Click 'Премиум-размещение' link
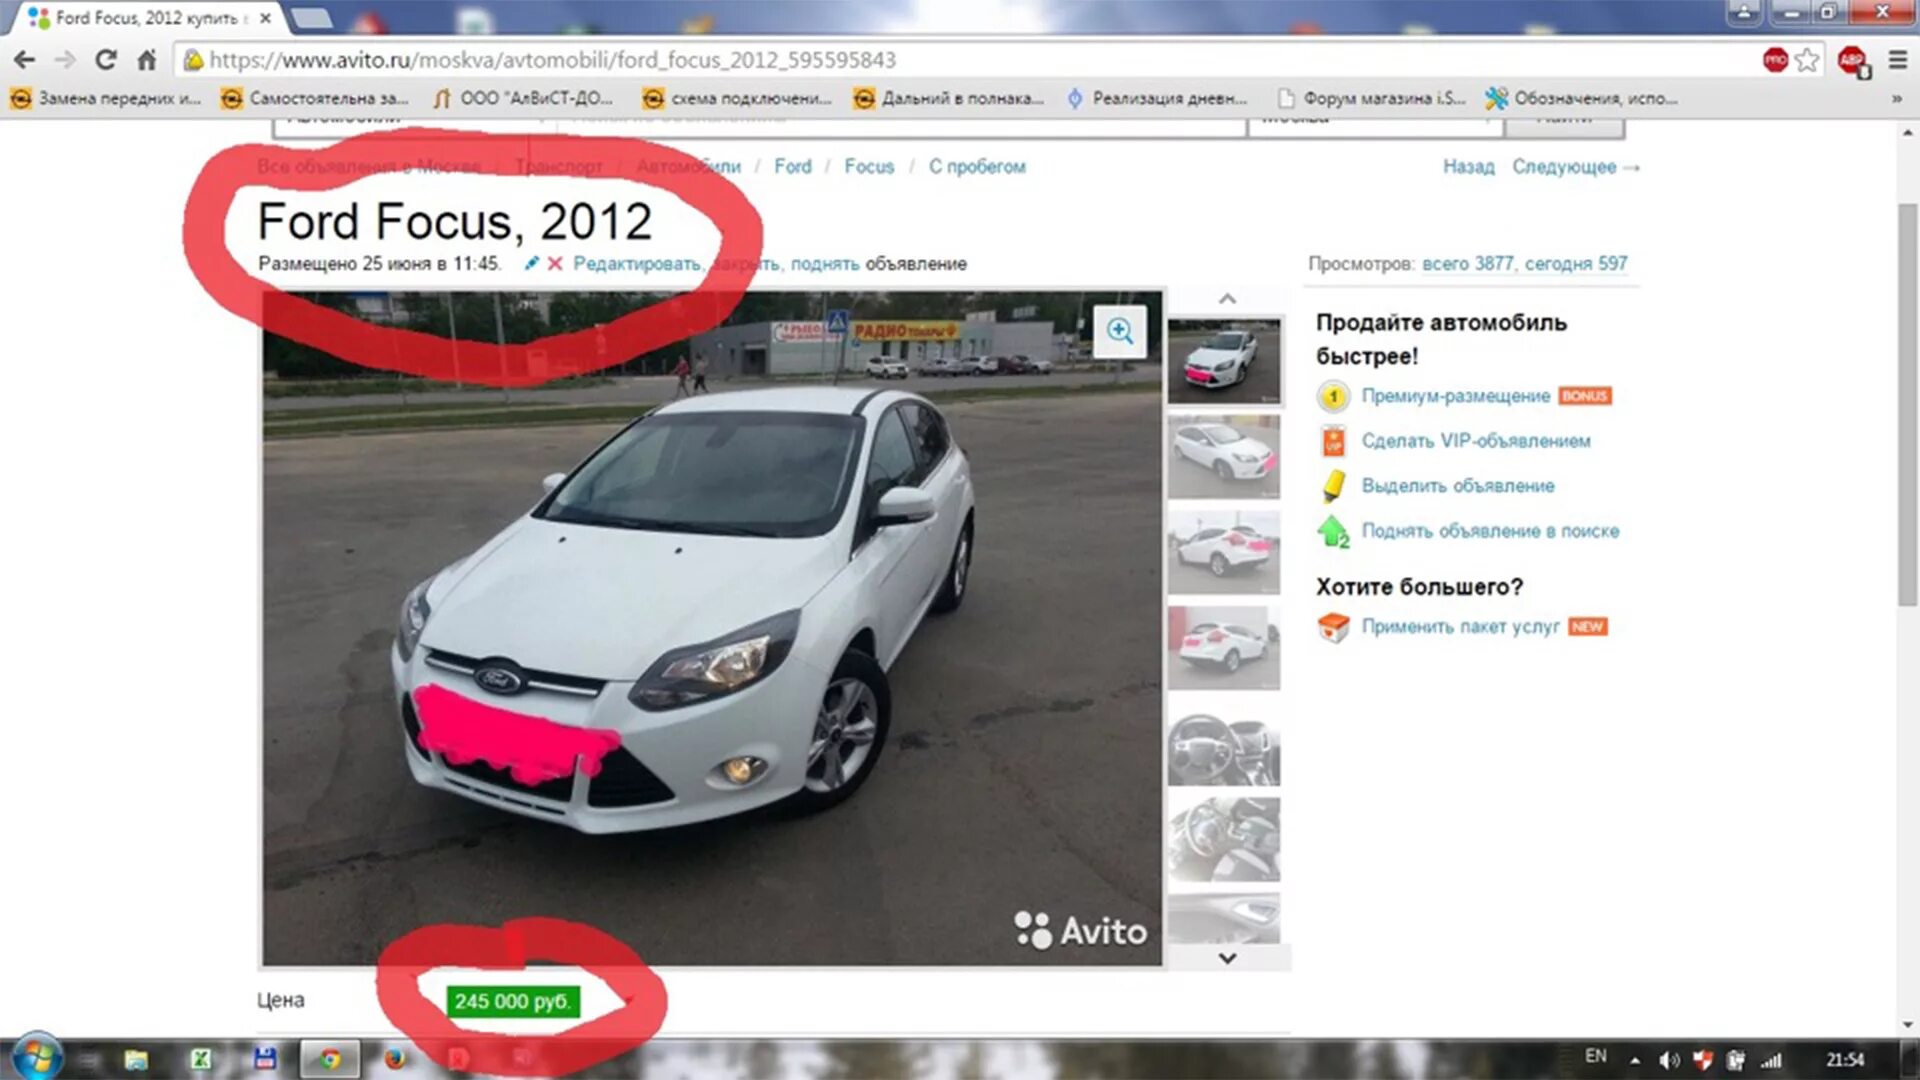This screenshot has width=1920, height=1080. 1455,396
